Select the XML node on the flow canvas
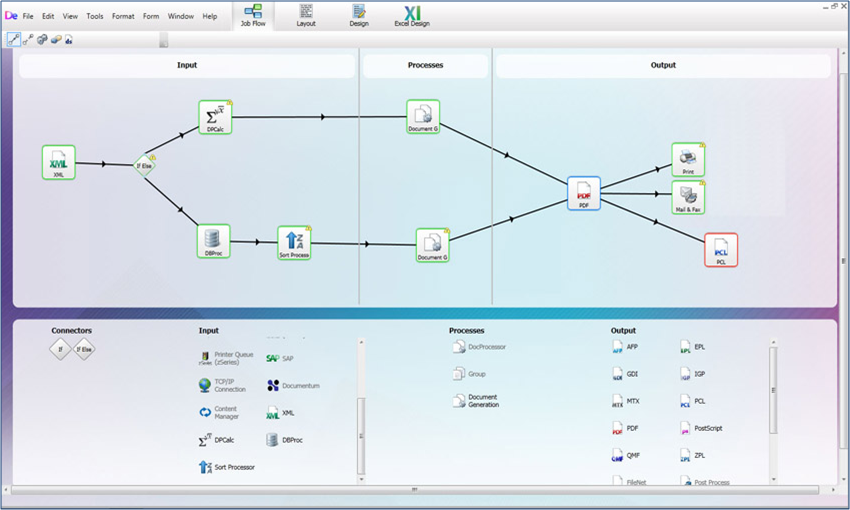 pyautogui.click(x=59, y=162)
